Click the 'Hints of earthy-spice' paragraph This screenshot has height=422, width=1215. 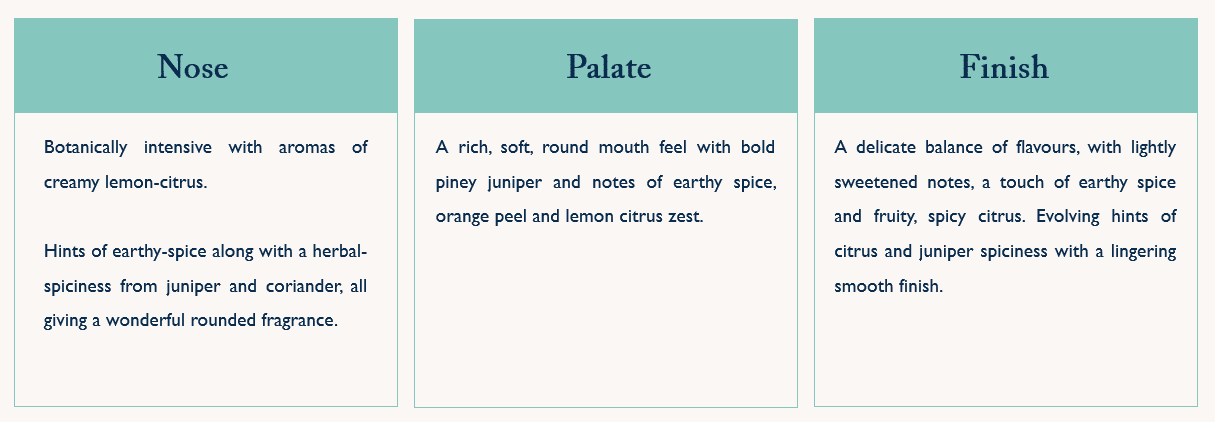pyautogui.click(x=205, y=286)
